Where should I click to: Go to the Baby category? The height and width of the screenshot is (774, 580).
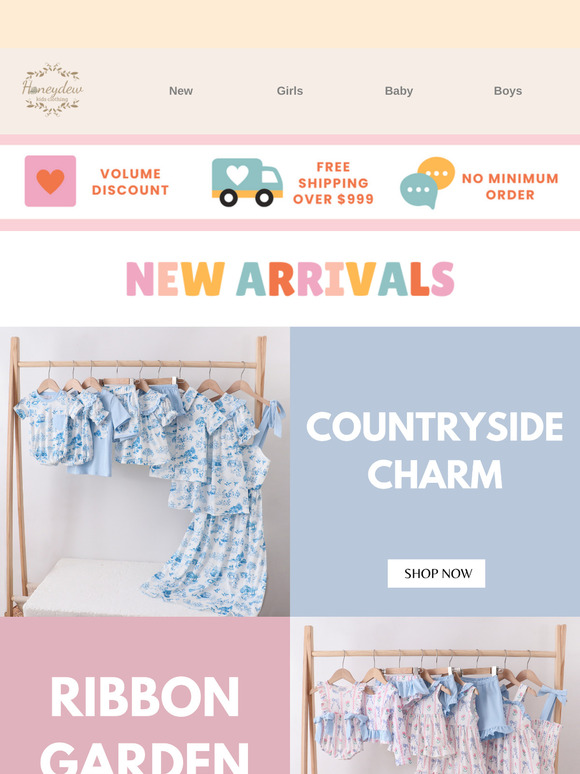(399, 91)
